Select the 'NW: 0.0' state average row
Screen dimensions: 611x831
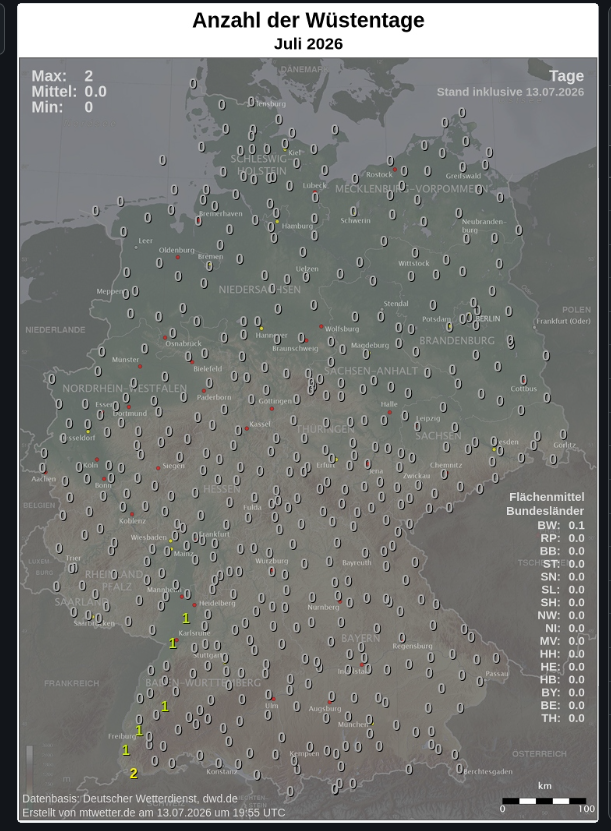(x=561, y=615)
